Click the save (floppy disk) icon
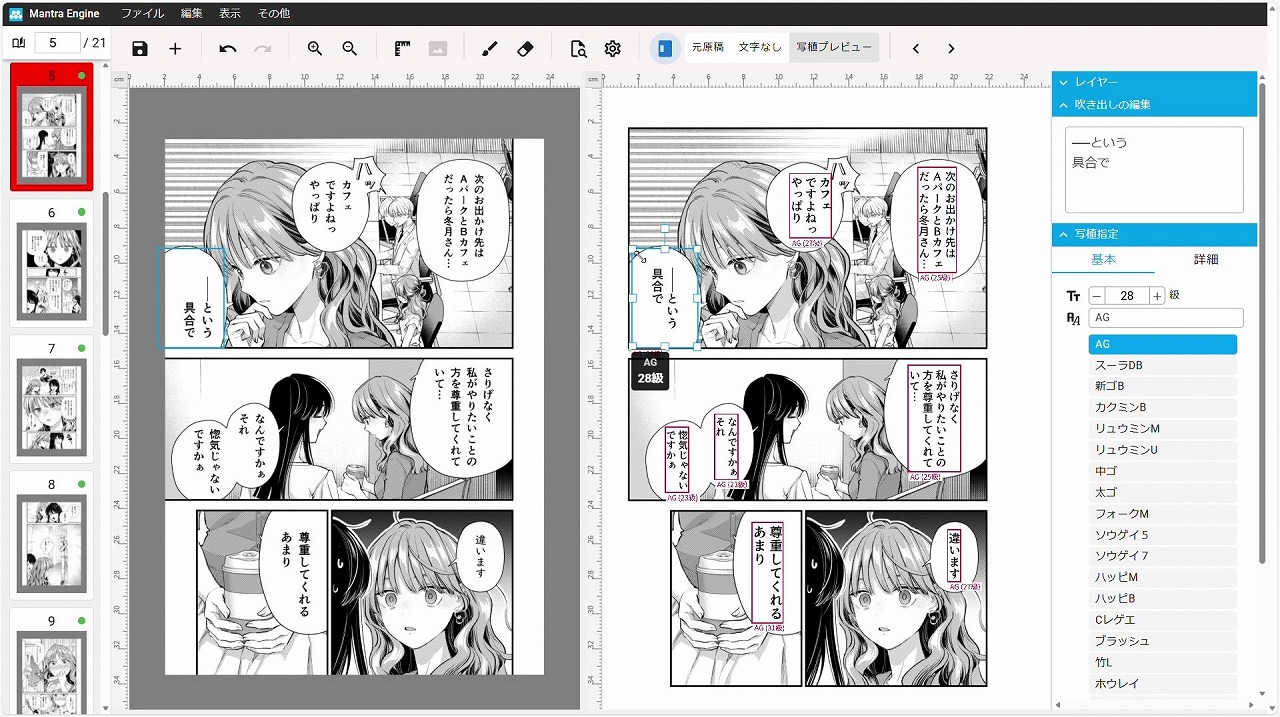Screen dimensions: 1280x717 (x=140, y=48)
